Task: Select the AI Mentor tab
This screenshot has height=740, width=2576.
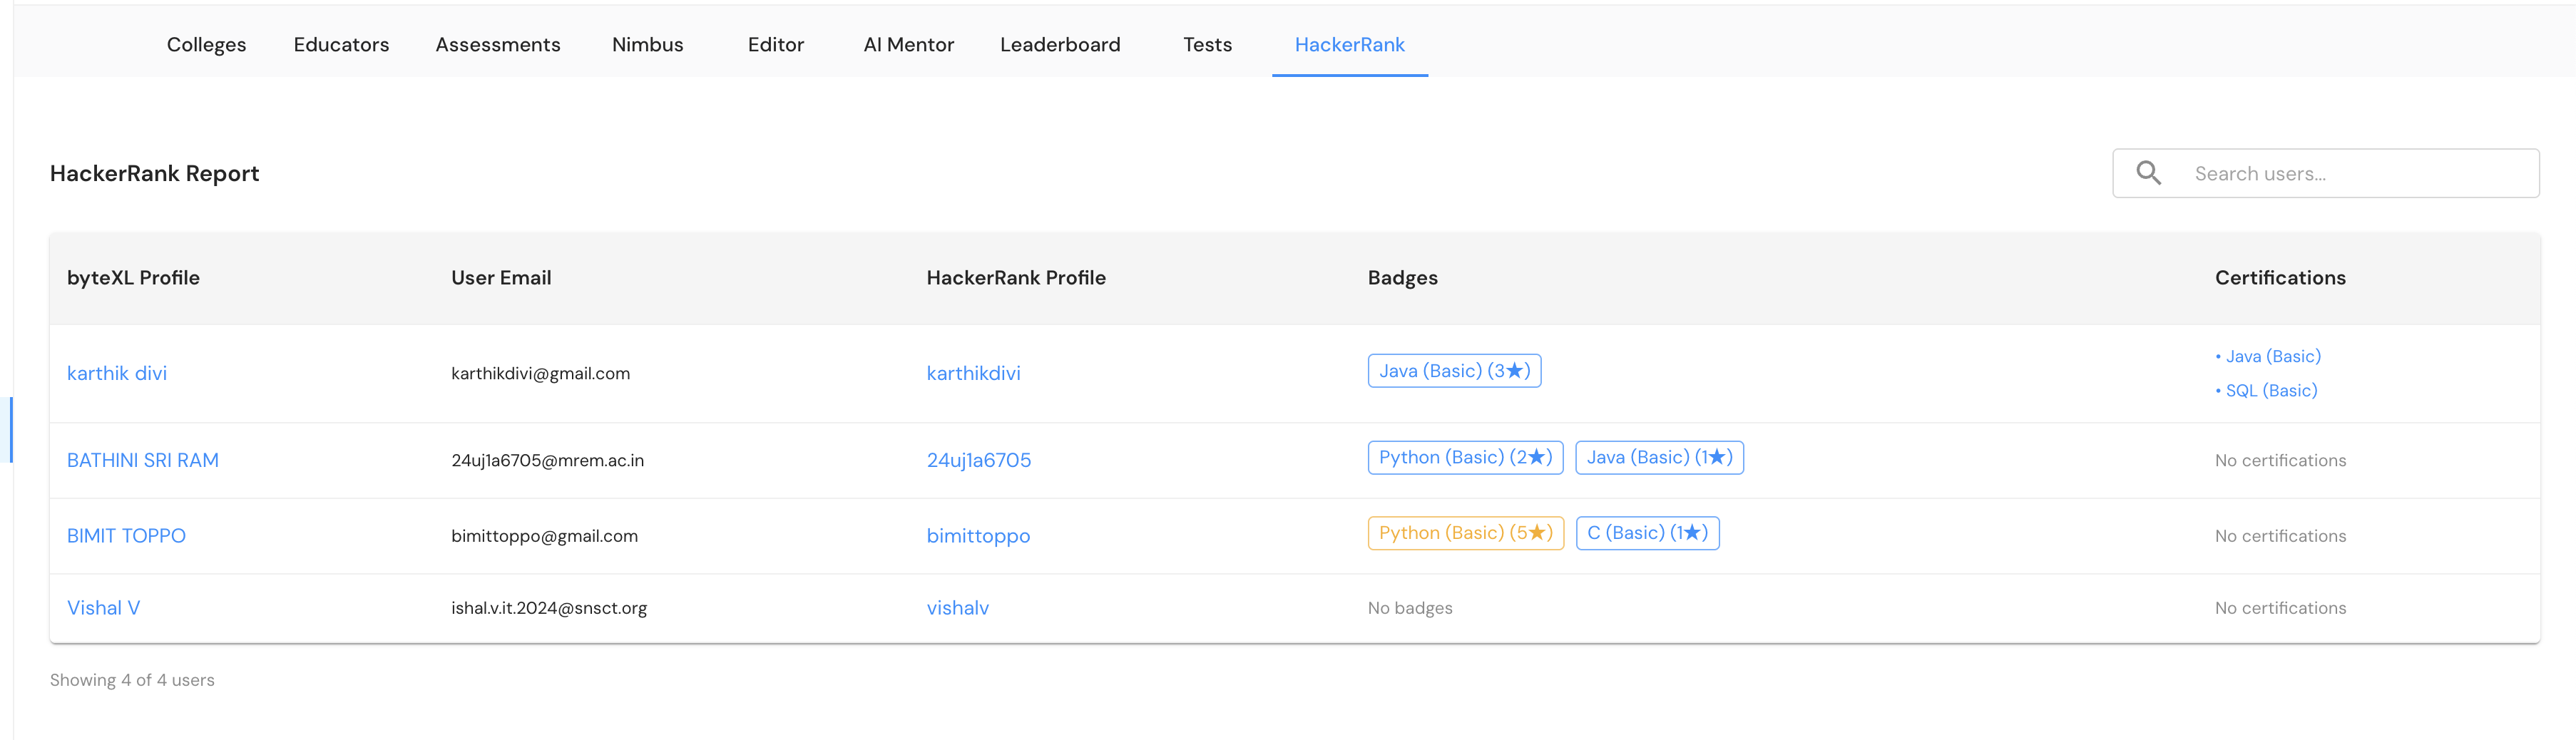Action: click(x=908, y=45)
